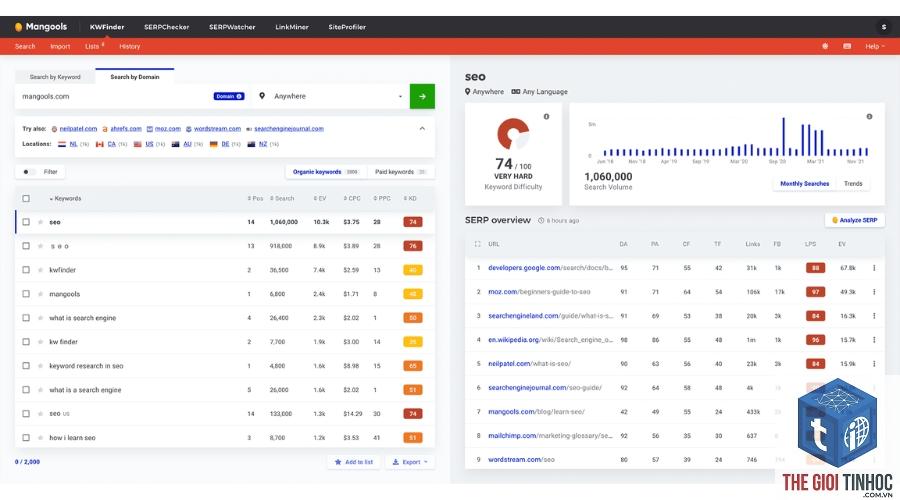The height and width of the screenshot is (500, 900).
Task: Star the 'how i learn seo' row
Action: (x=40, y=437)
